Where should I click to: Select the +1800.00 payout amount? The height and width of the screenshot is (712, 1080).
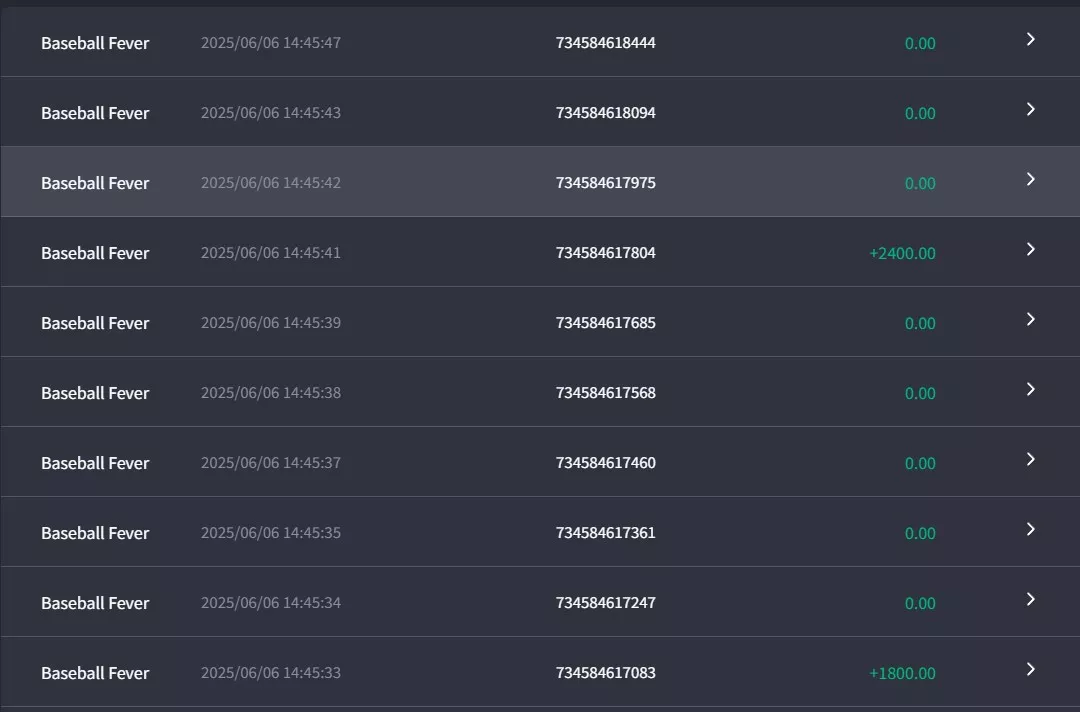[x=902, y=673]
